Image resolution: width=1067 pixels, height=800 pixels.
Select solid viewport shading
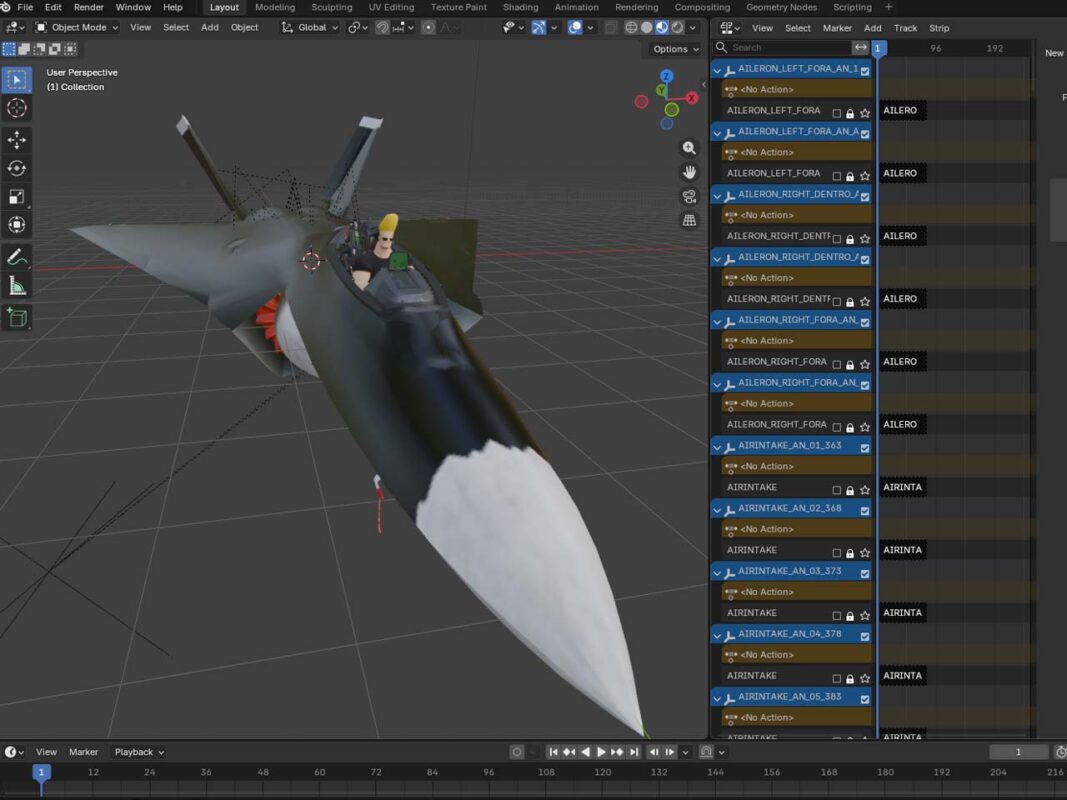click(x=647, y=27)
